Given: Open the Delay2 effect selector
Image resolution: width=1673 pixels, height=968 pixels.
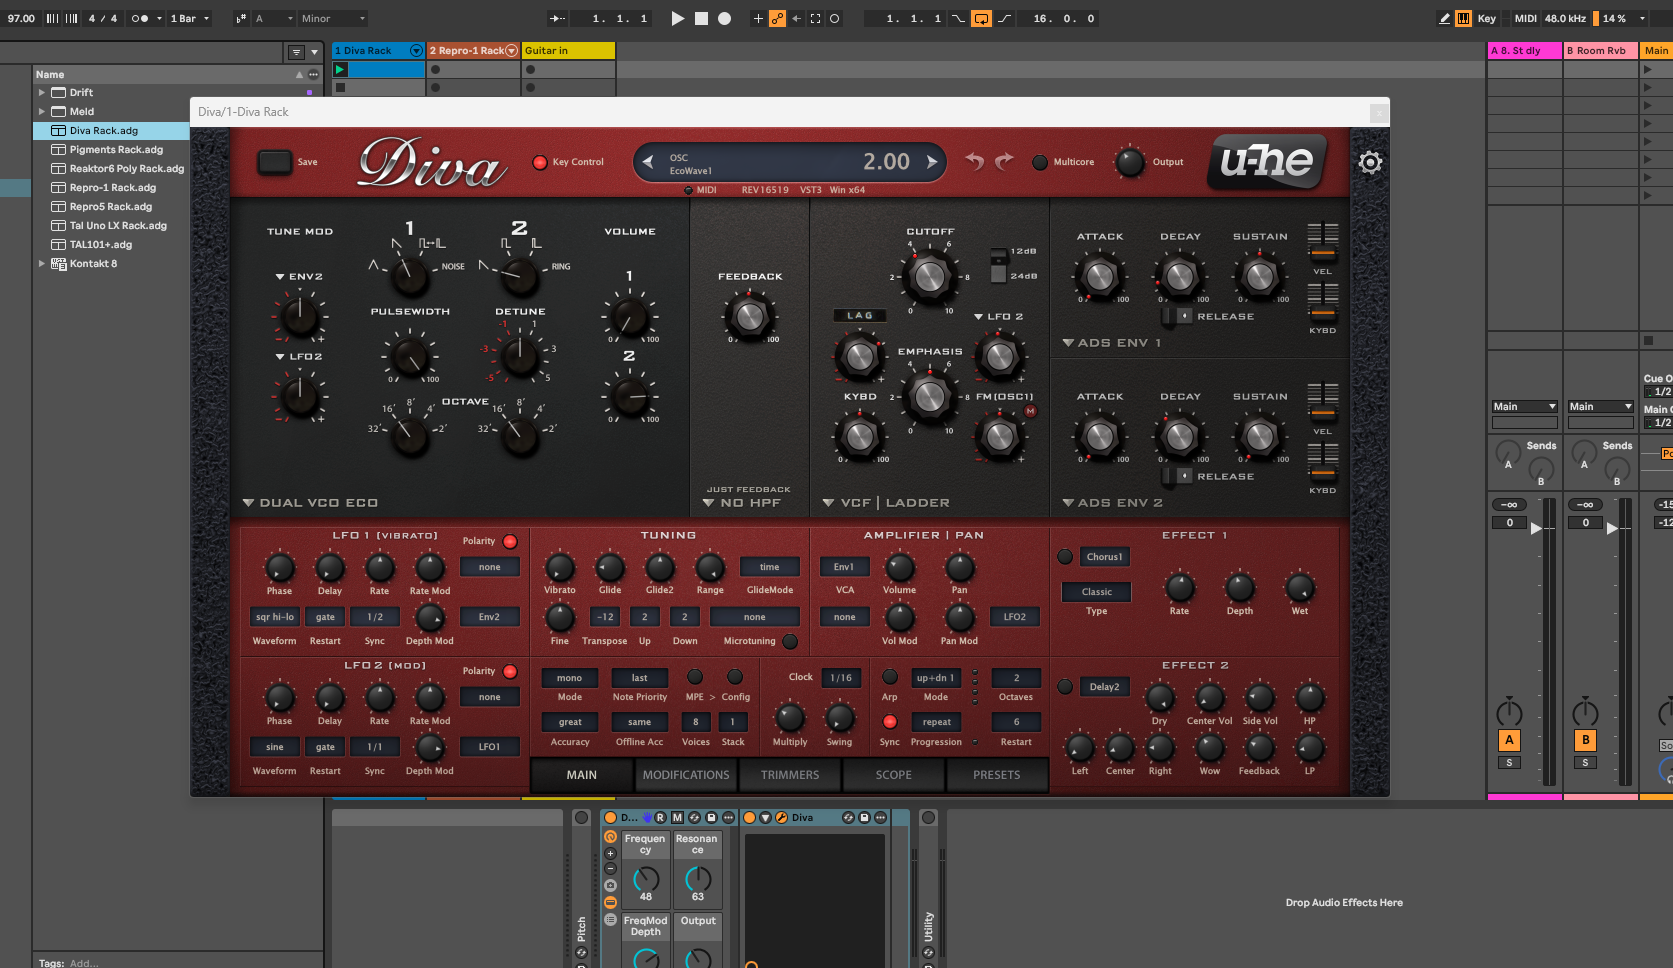Looking at the screenshot, I should pos(1104,687).
